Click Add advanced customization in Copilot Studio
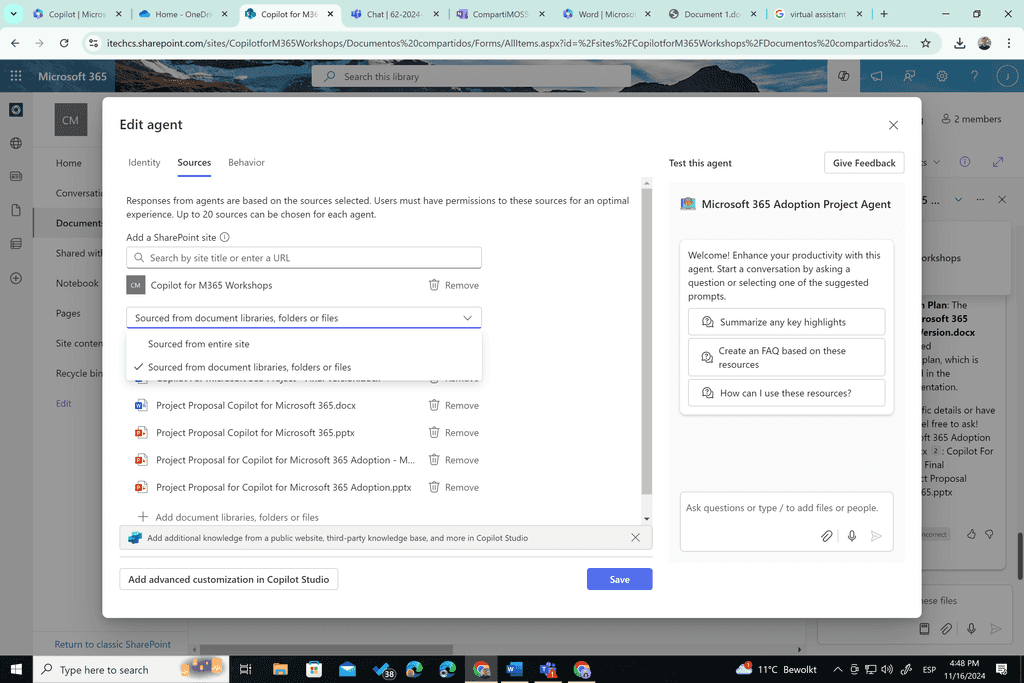Viewport: 1024px width, 683px height. tap(229, 580)
